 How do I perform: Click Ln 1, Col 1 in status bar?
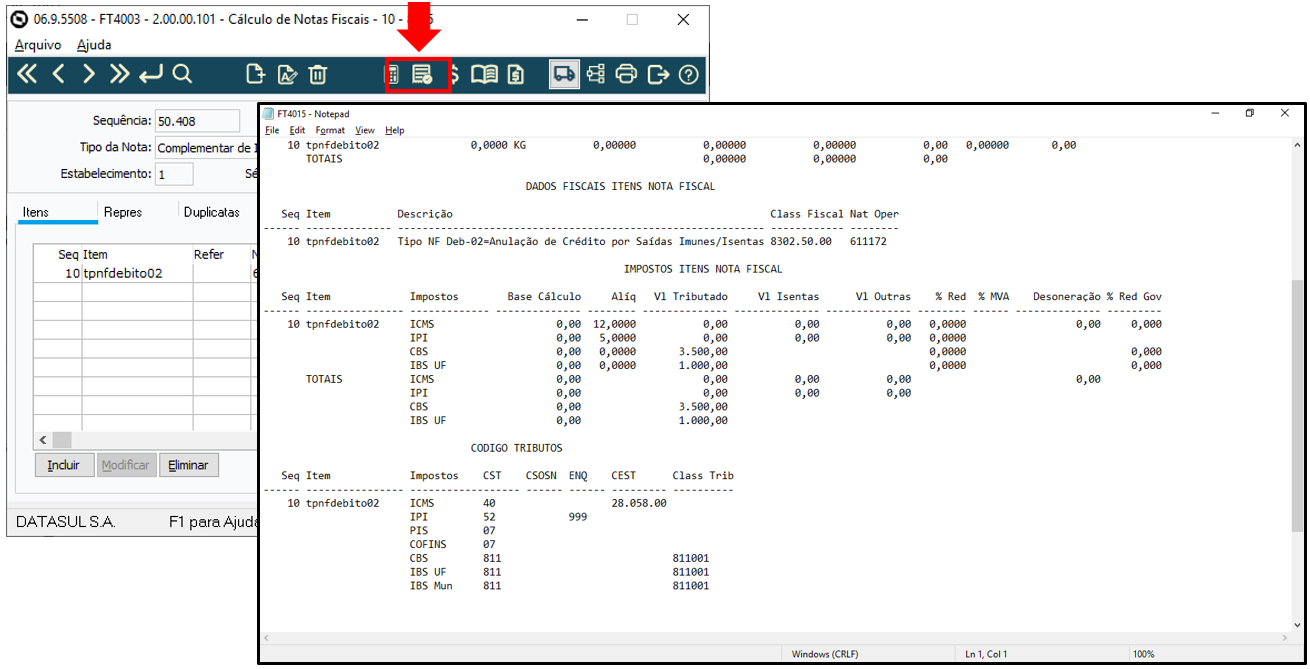coord(988,654)
